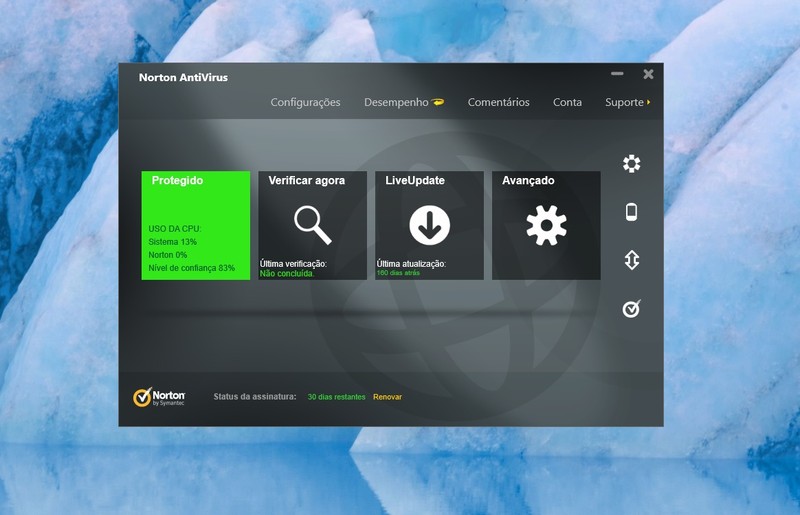This screenshot has height=515, width=800.
Task: Minimize the Norton AntiVirus window
Action: 617,74
